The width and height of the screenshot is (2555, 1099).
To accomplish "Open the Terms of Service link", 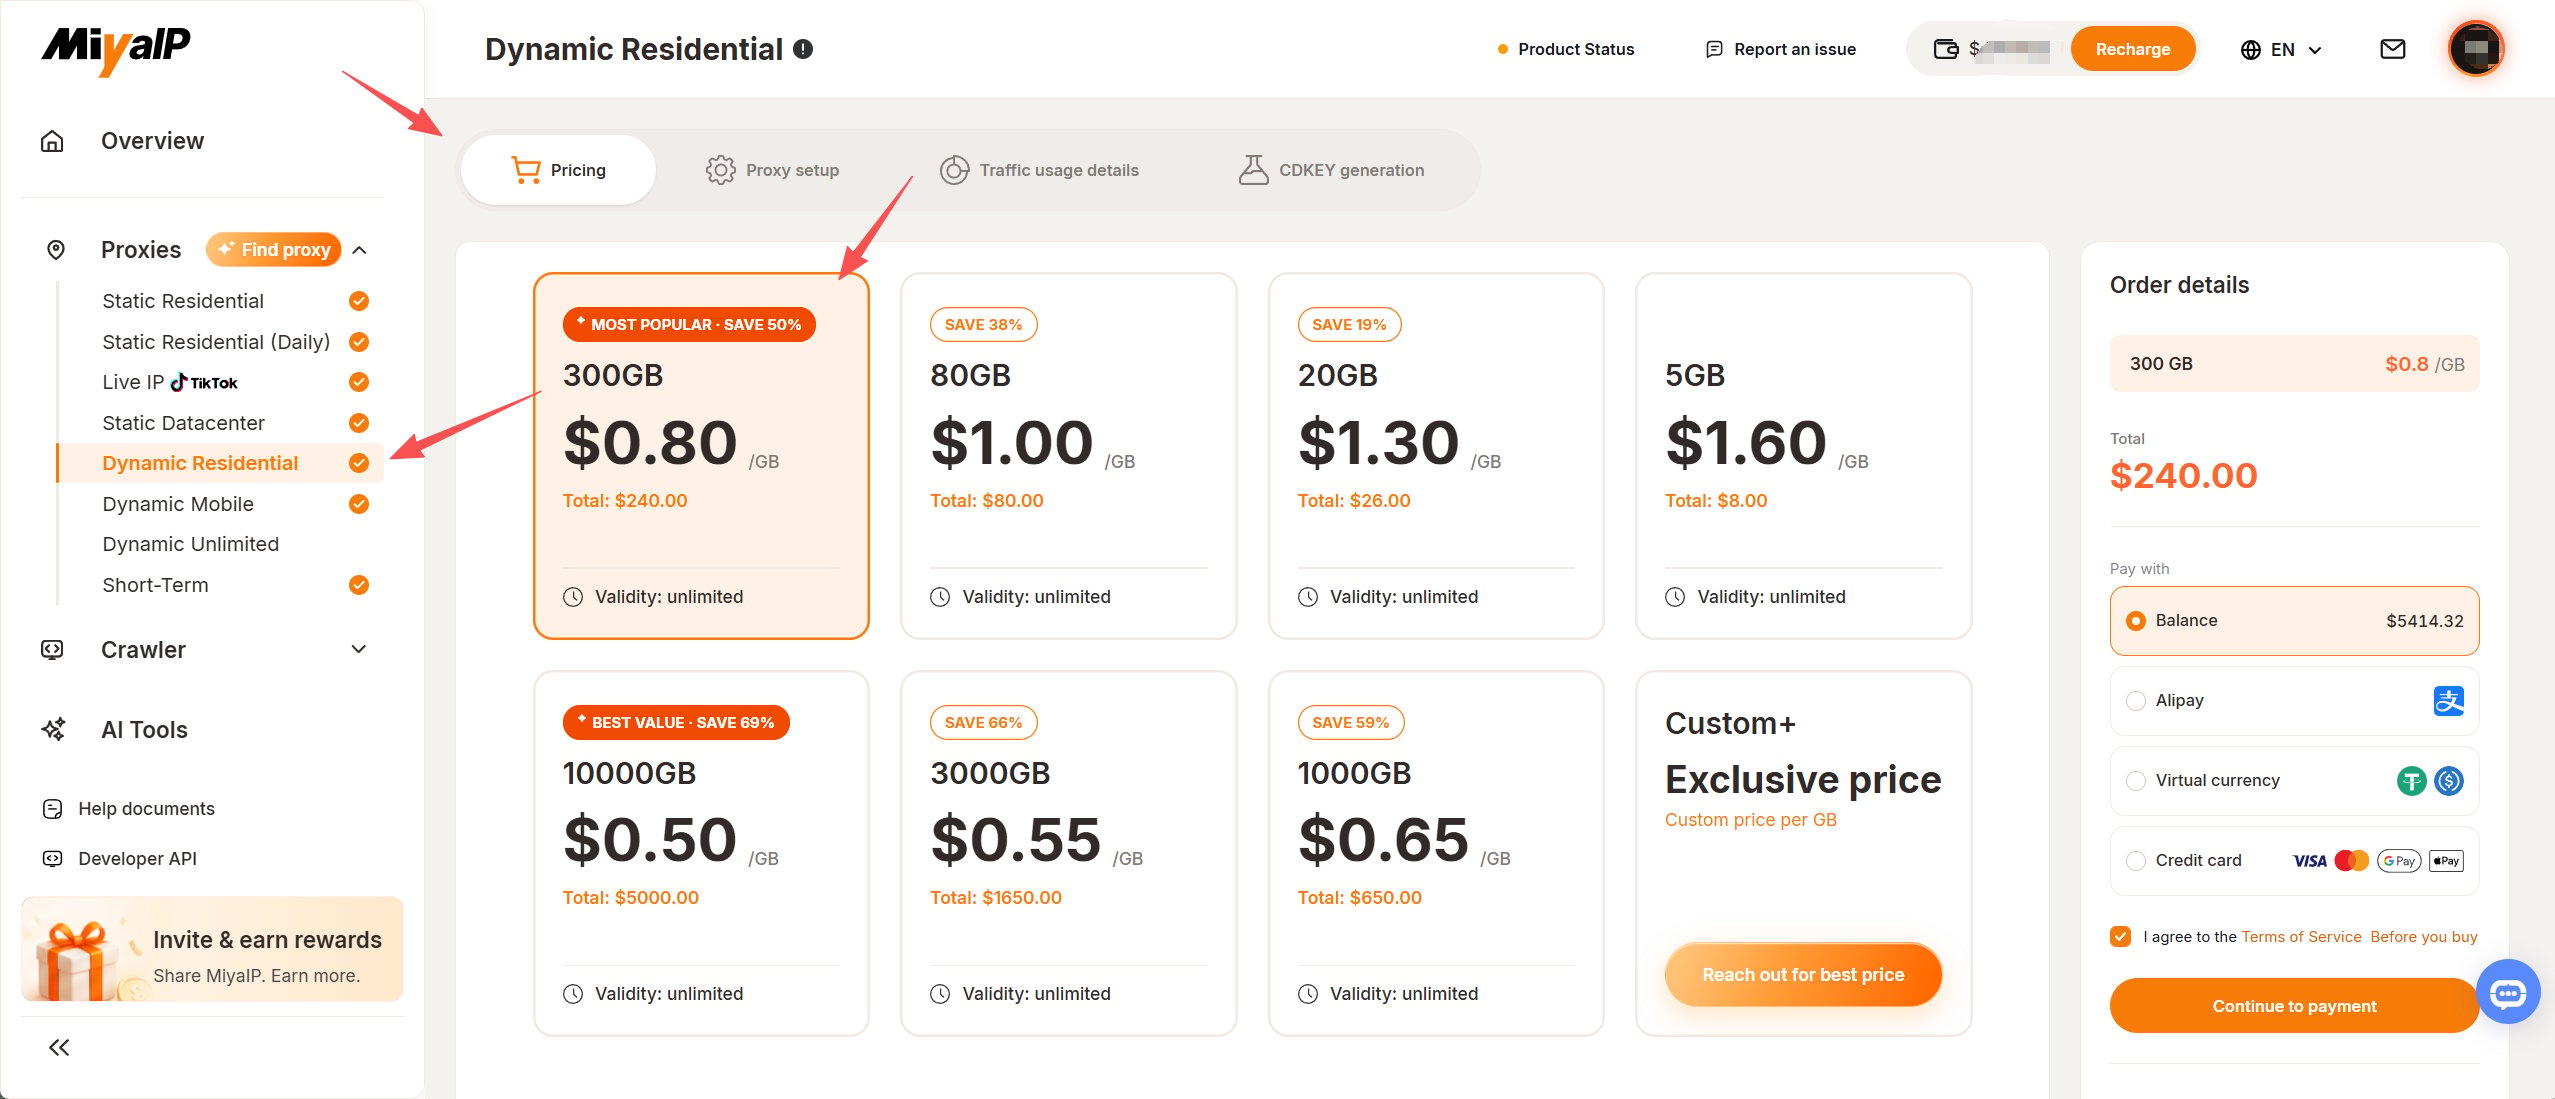I will (2301, 937).
